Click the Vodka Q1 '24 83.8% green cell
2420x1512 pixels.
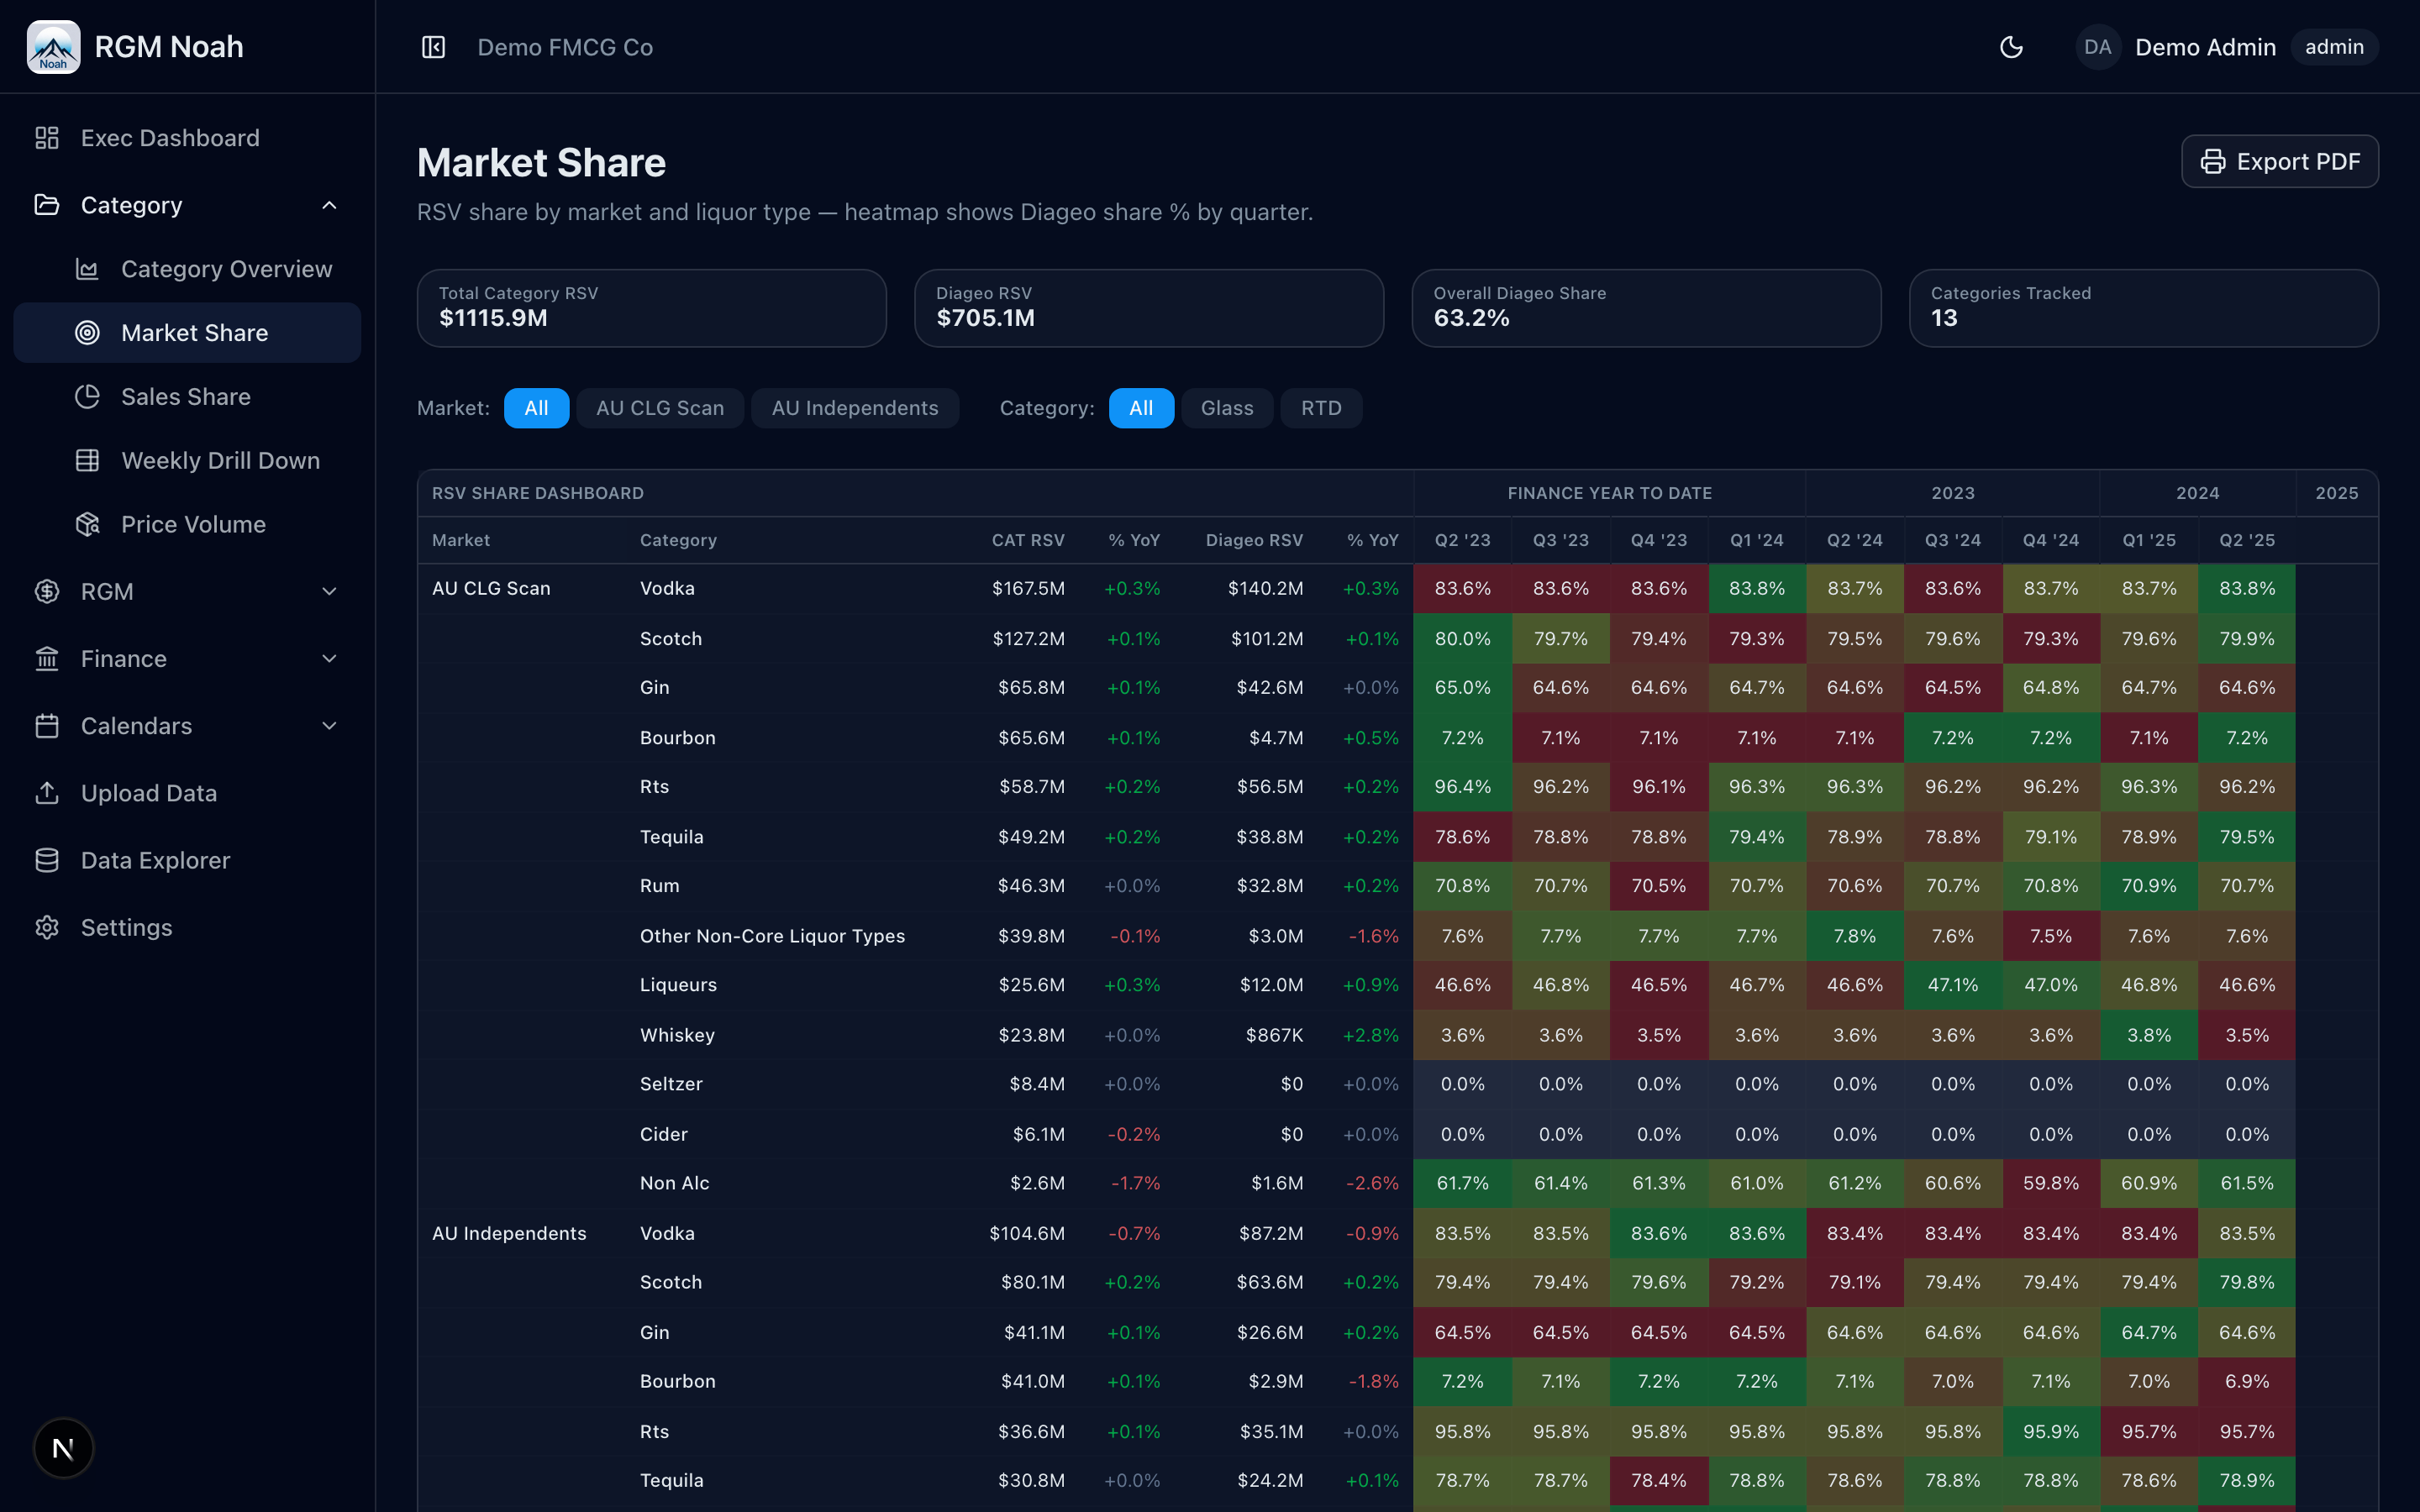pyautogui.click(x=1756, y=588)
